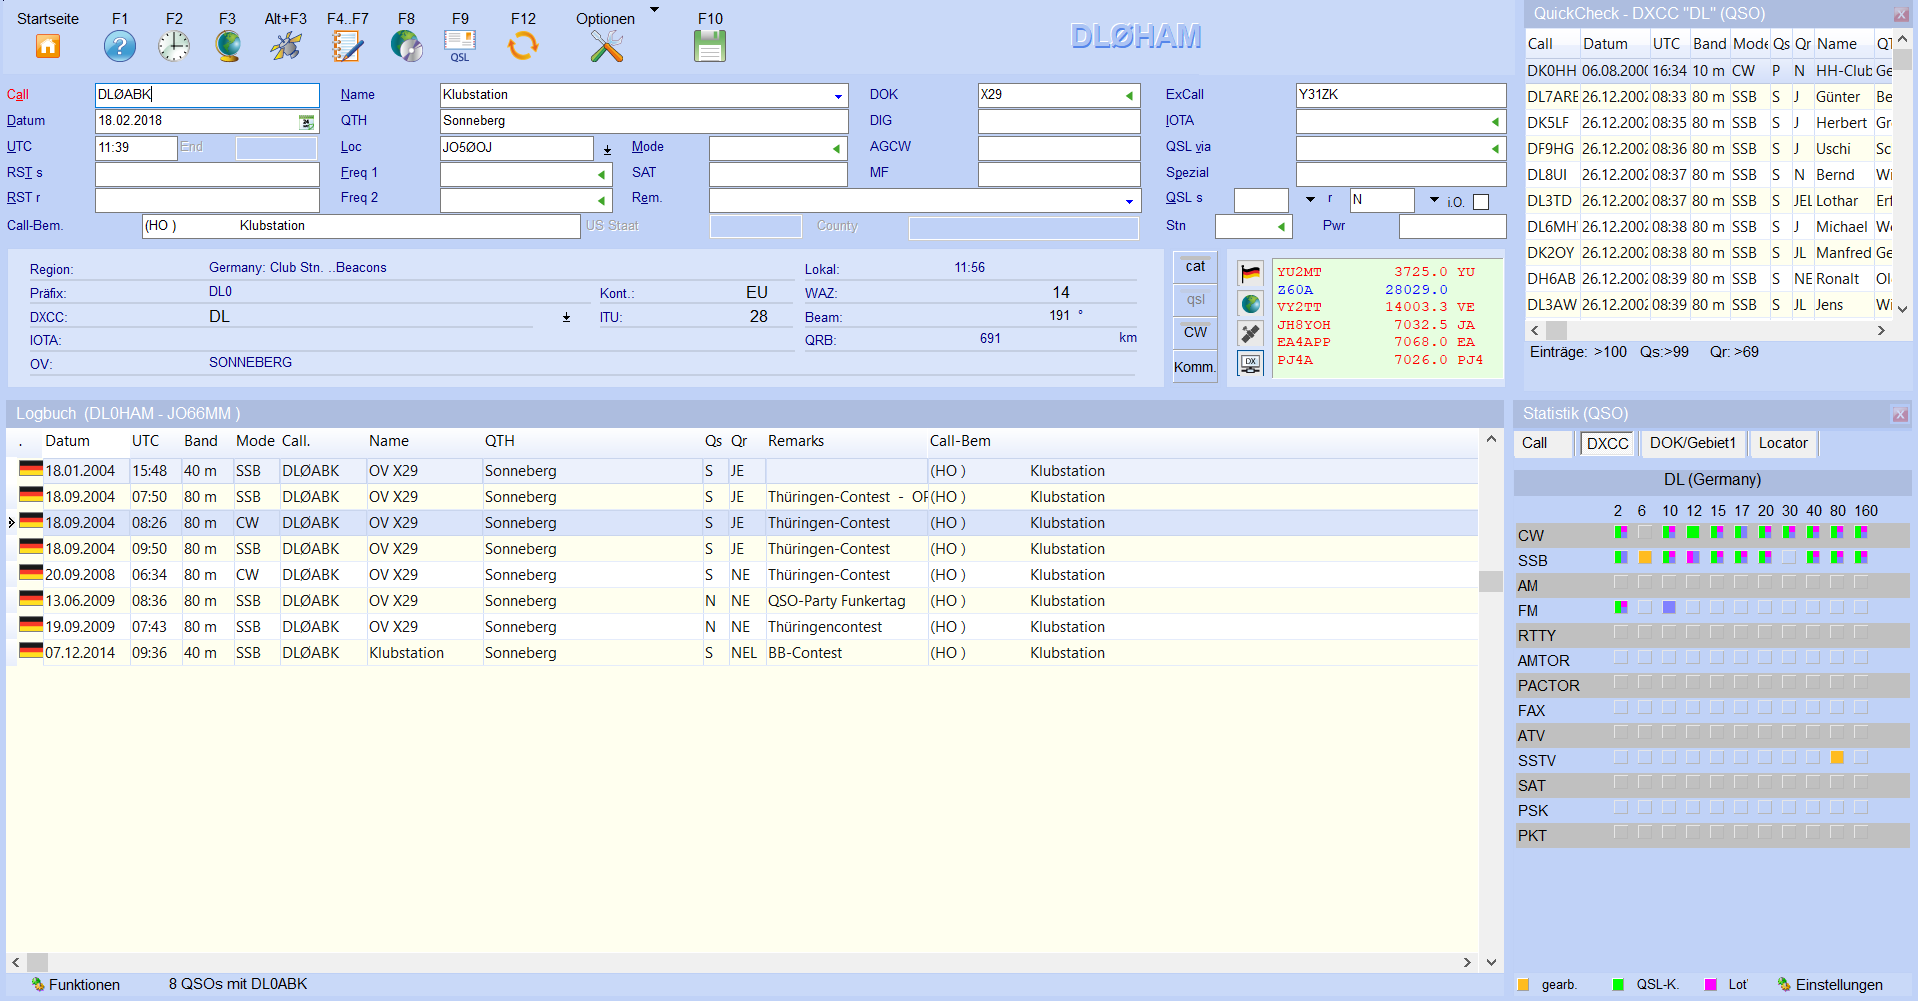Click the qsl button

pos(1195,299)
